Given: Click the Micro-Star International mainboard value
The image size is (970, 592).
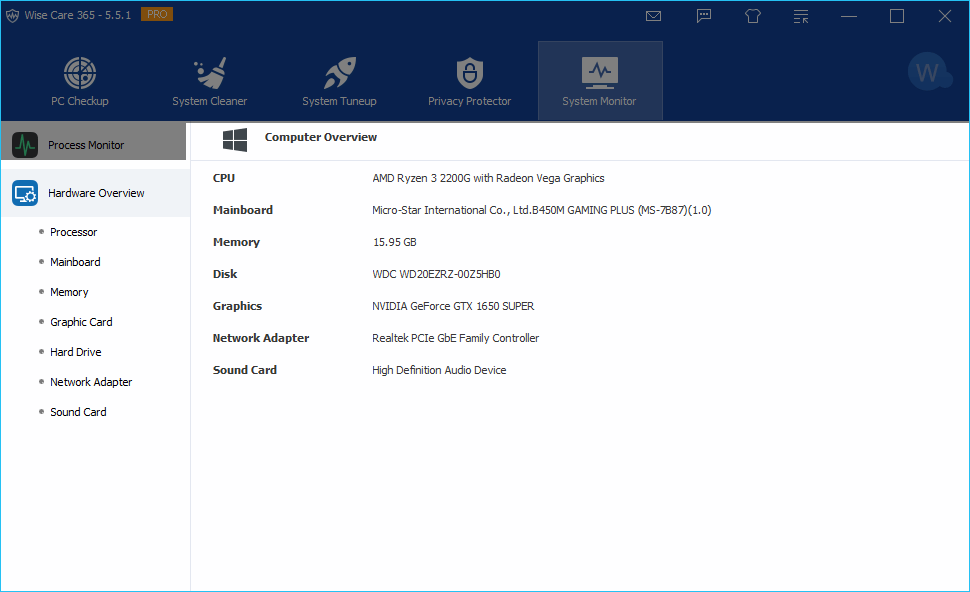Looking at the screenshot, I should pos(541,210).
